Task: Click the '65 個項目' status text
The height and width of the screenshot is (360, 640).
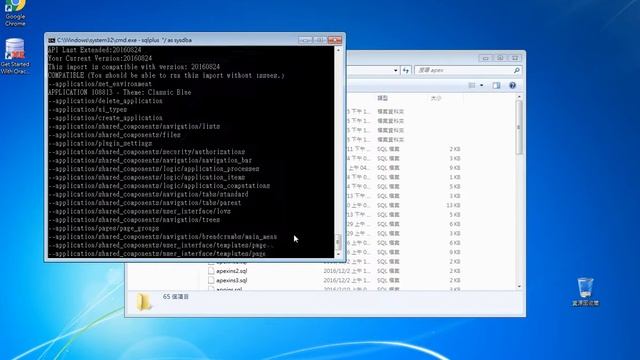Action: (x=176, y=296)
